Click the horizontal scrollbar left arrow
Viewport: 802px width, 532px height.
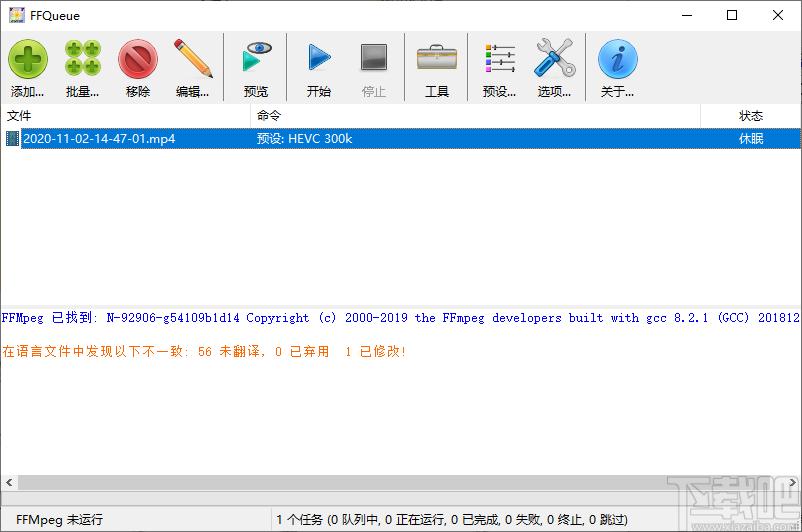tap(9, 482)
